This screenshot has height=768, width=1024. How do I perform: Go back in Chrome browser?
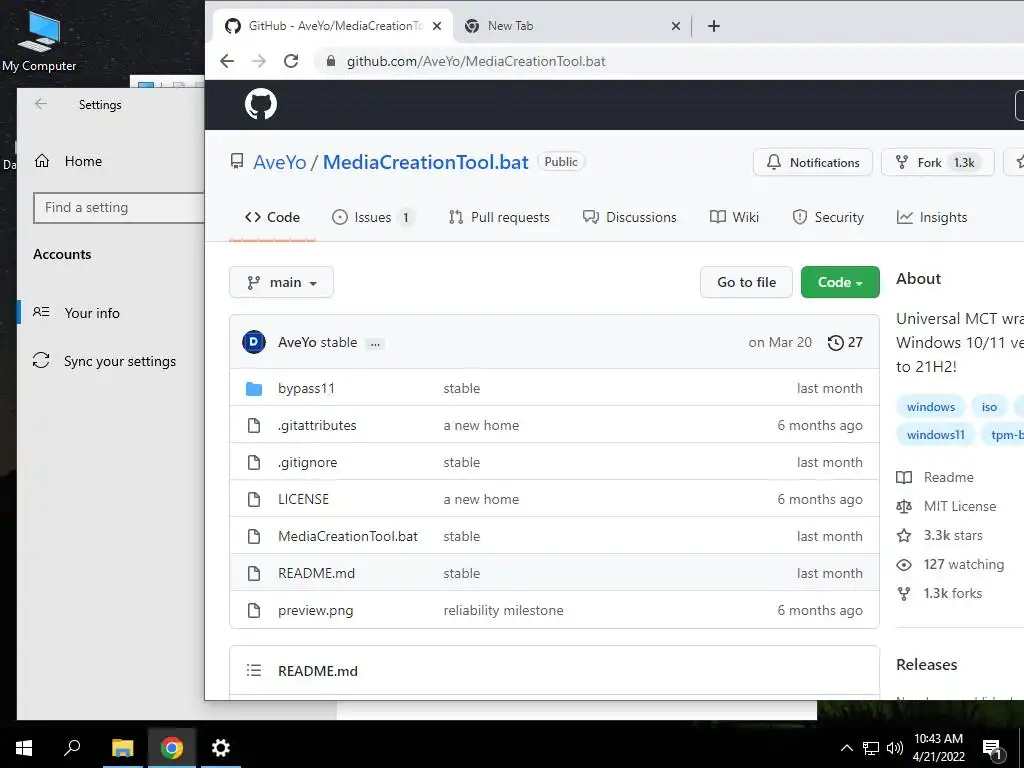[227, 61]
